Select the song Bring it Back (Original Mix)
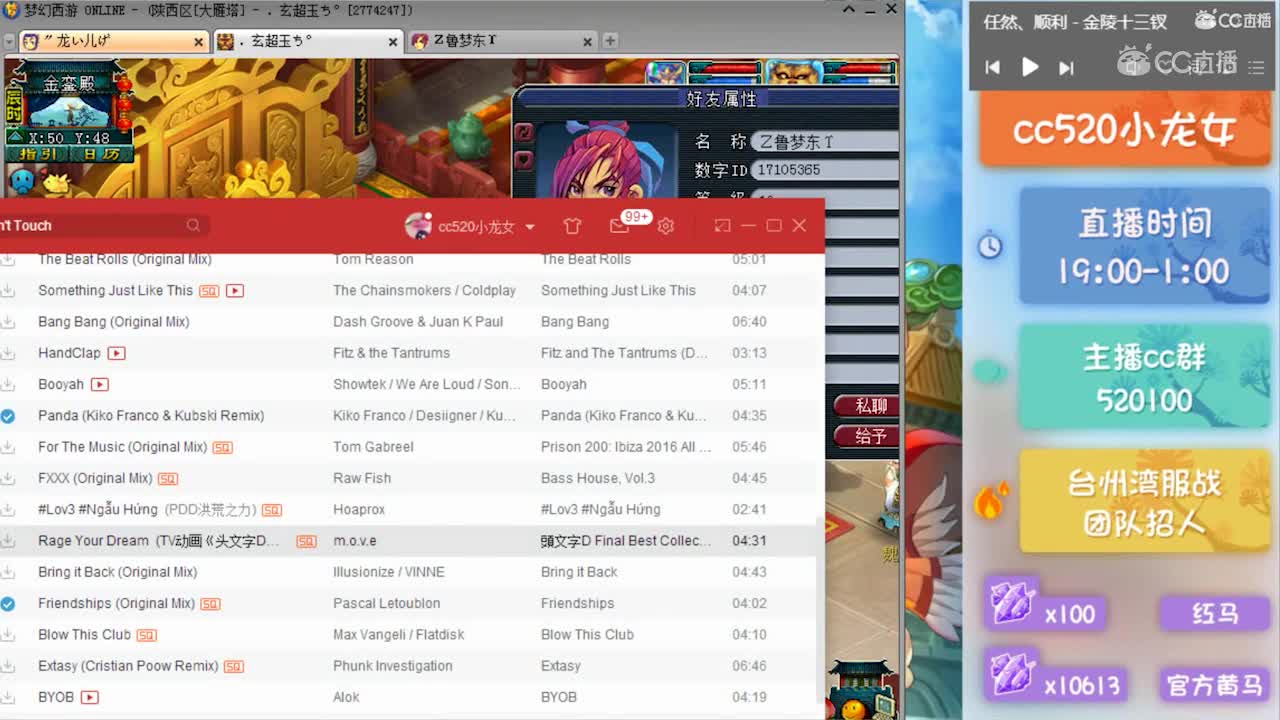 (x=408, y=572)
